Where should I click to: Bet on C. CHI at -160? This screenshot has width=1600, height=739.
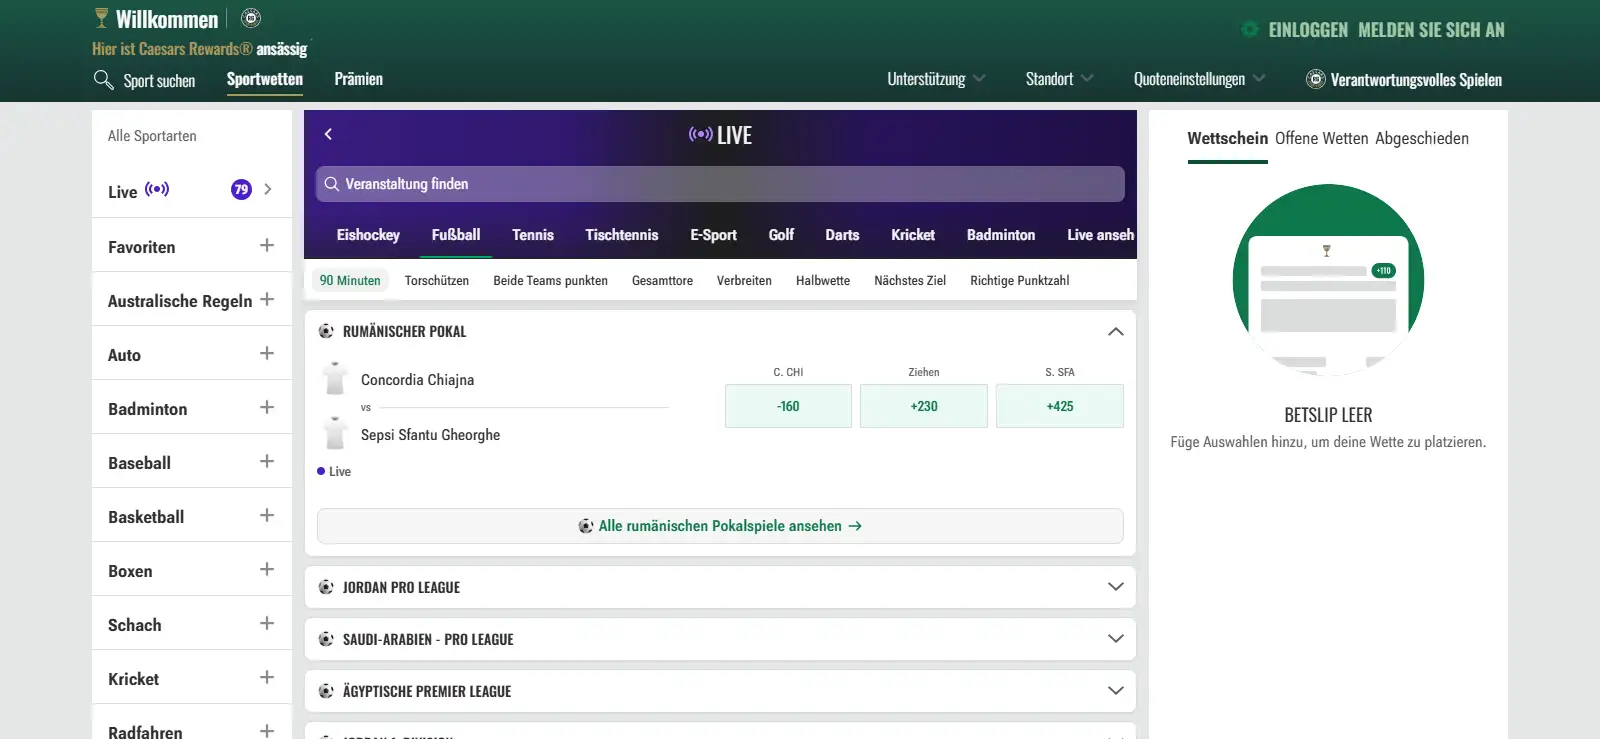(788, 406)
